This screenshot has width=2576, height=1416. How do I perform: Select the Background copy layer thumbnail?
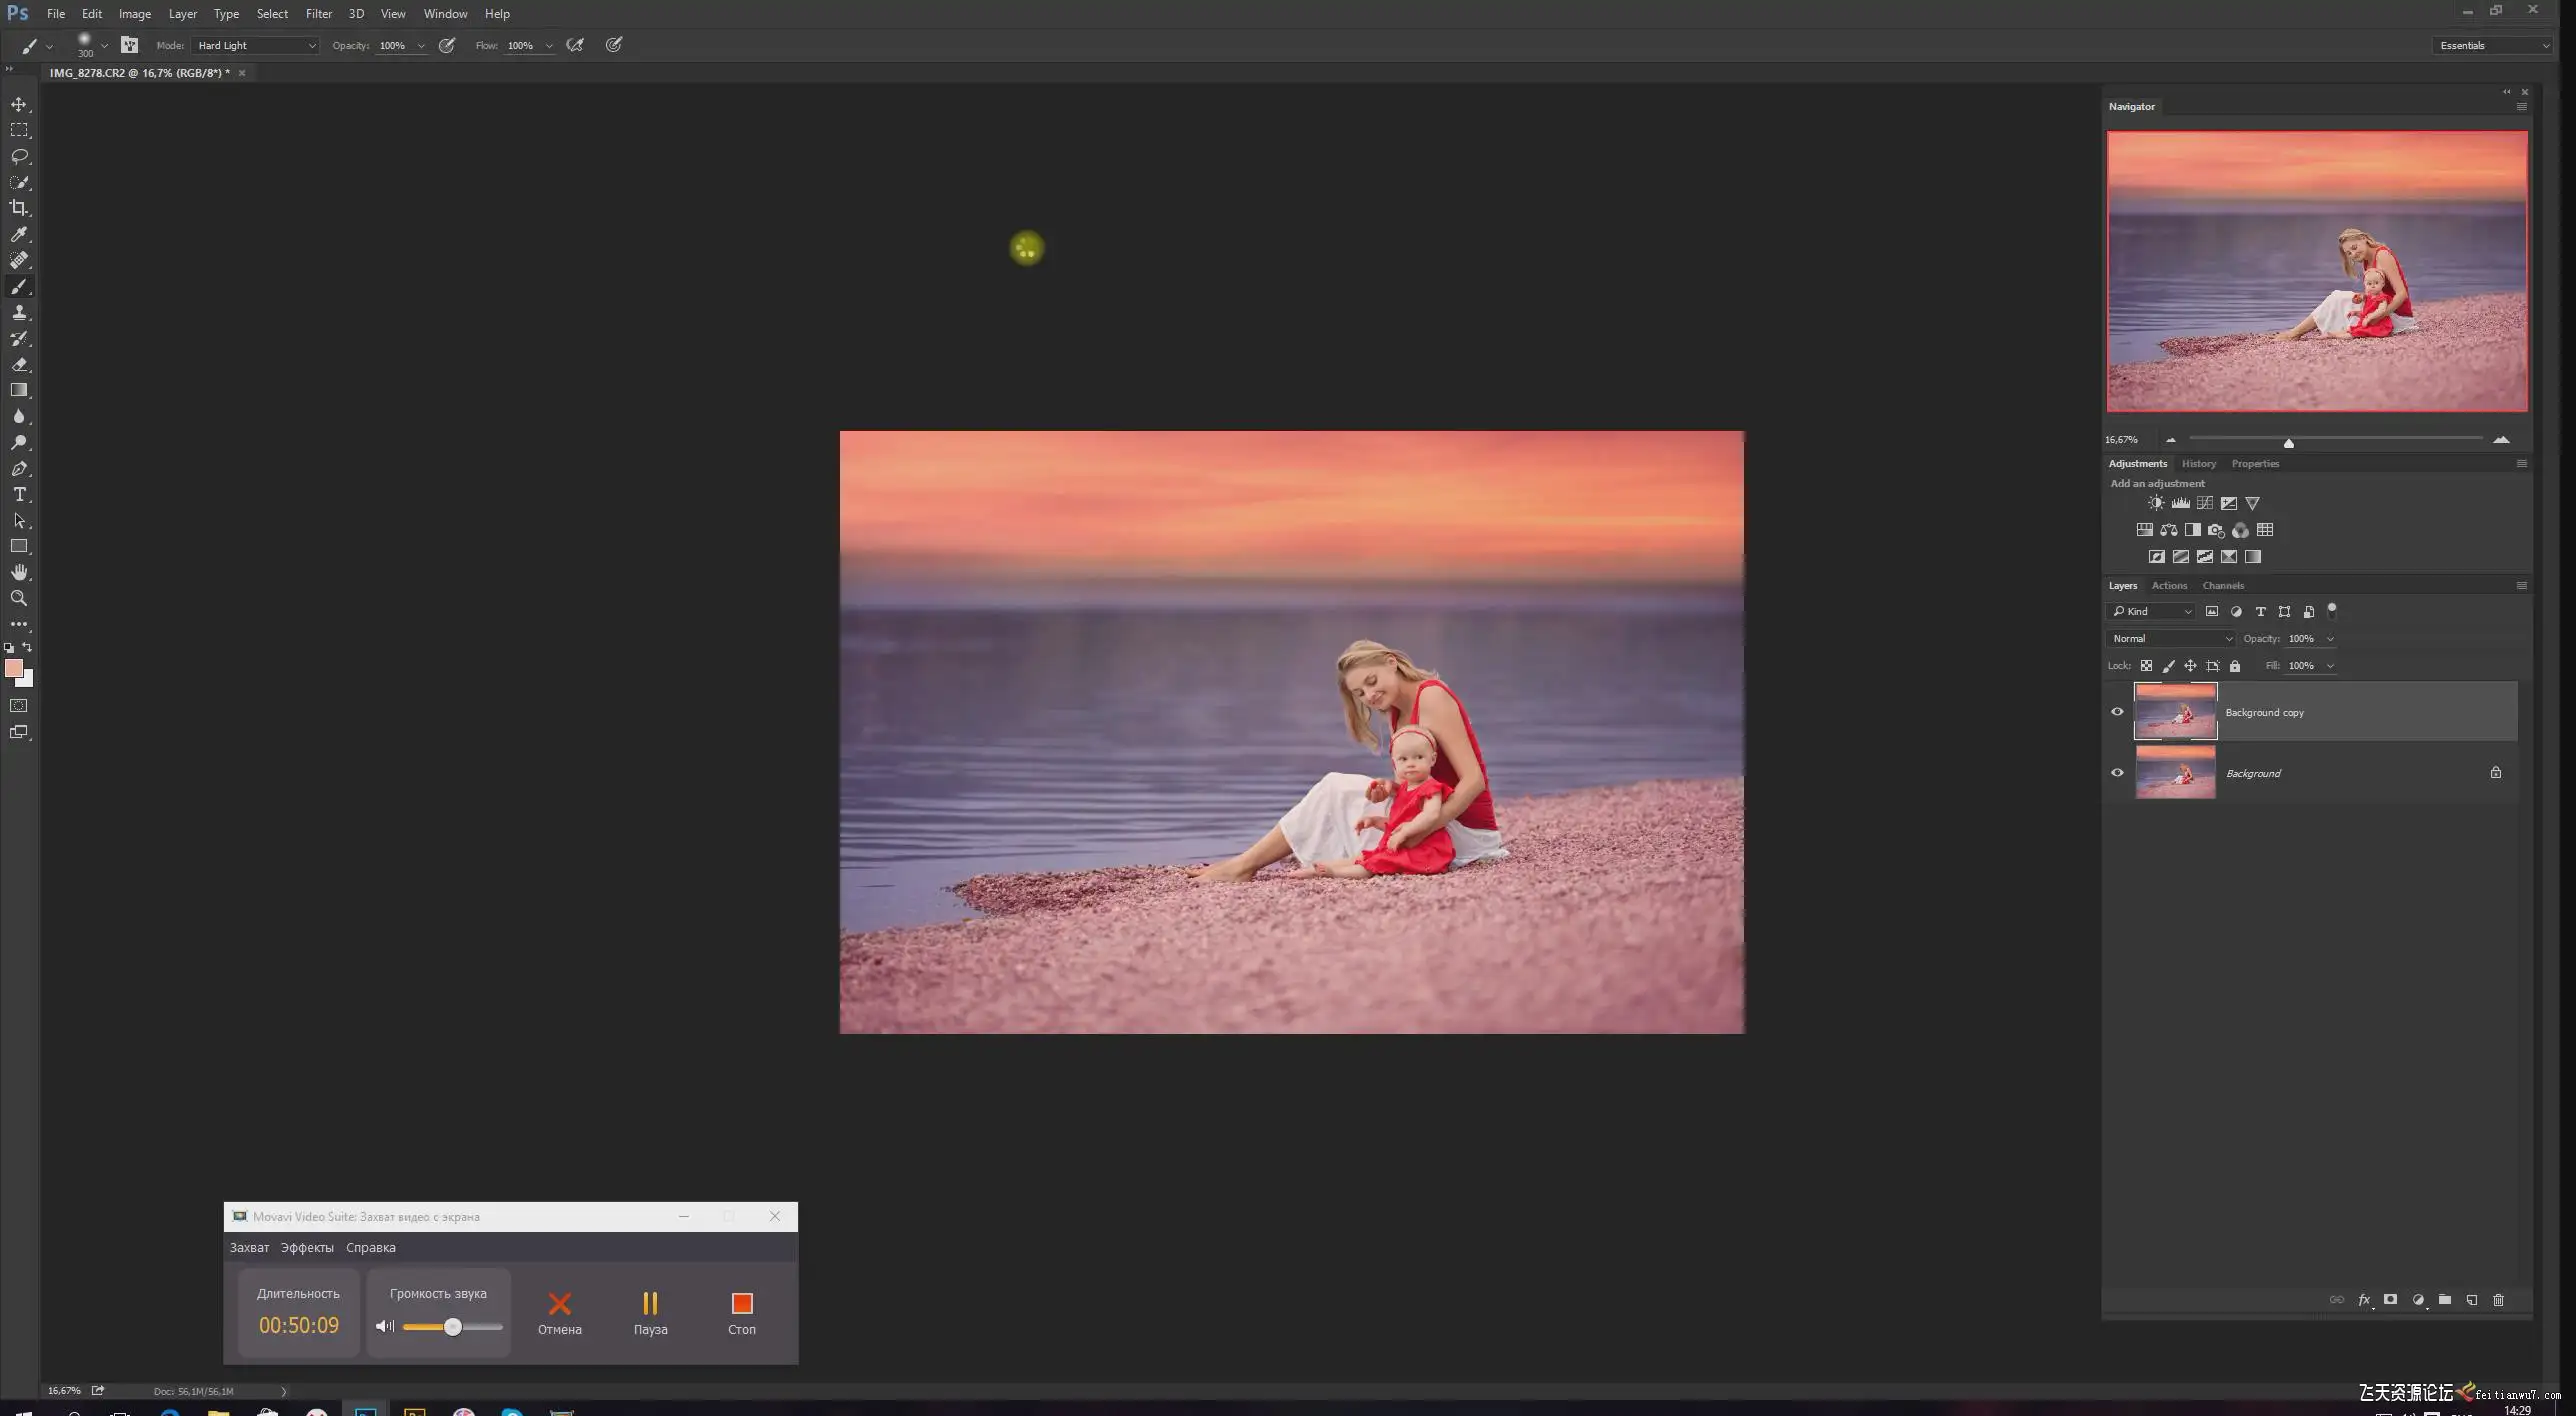tap(2175, 712)
